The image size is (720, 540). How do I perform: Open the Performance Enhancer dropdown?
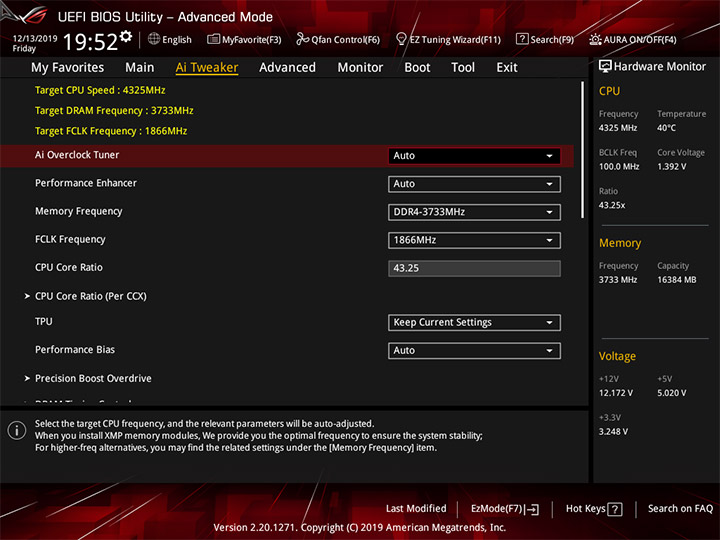click(x=474, y=184)
